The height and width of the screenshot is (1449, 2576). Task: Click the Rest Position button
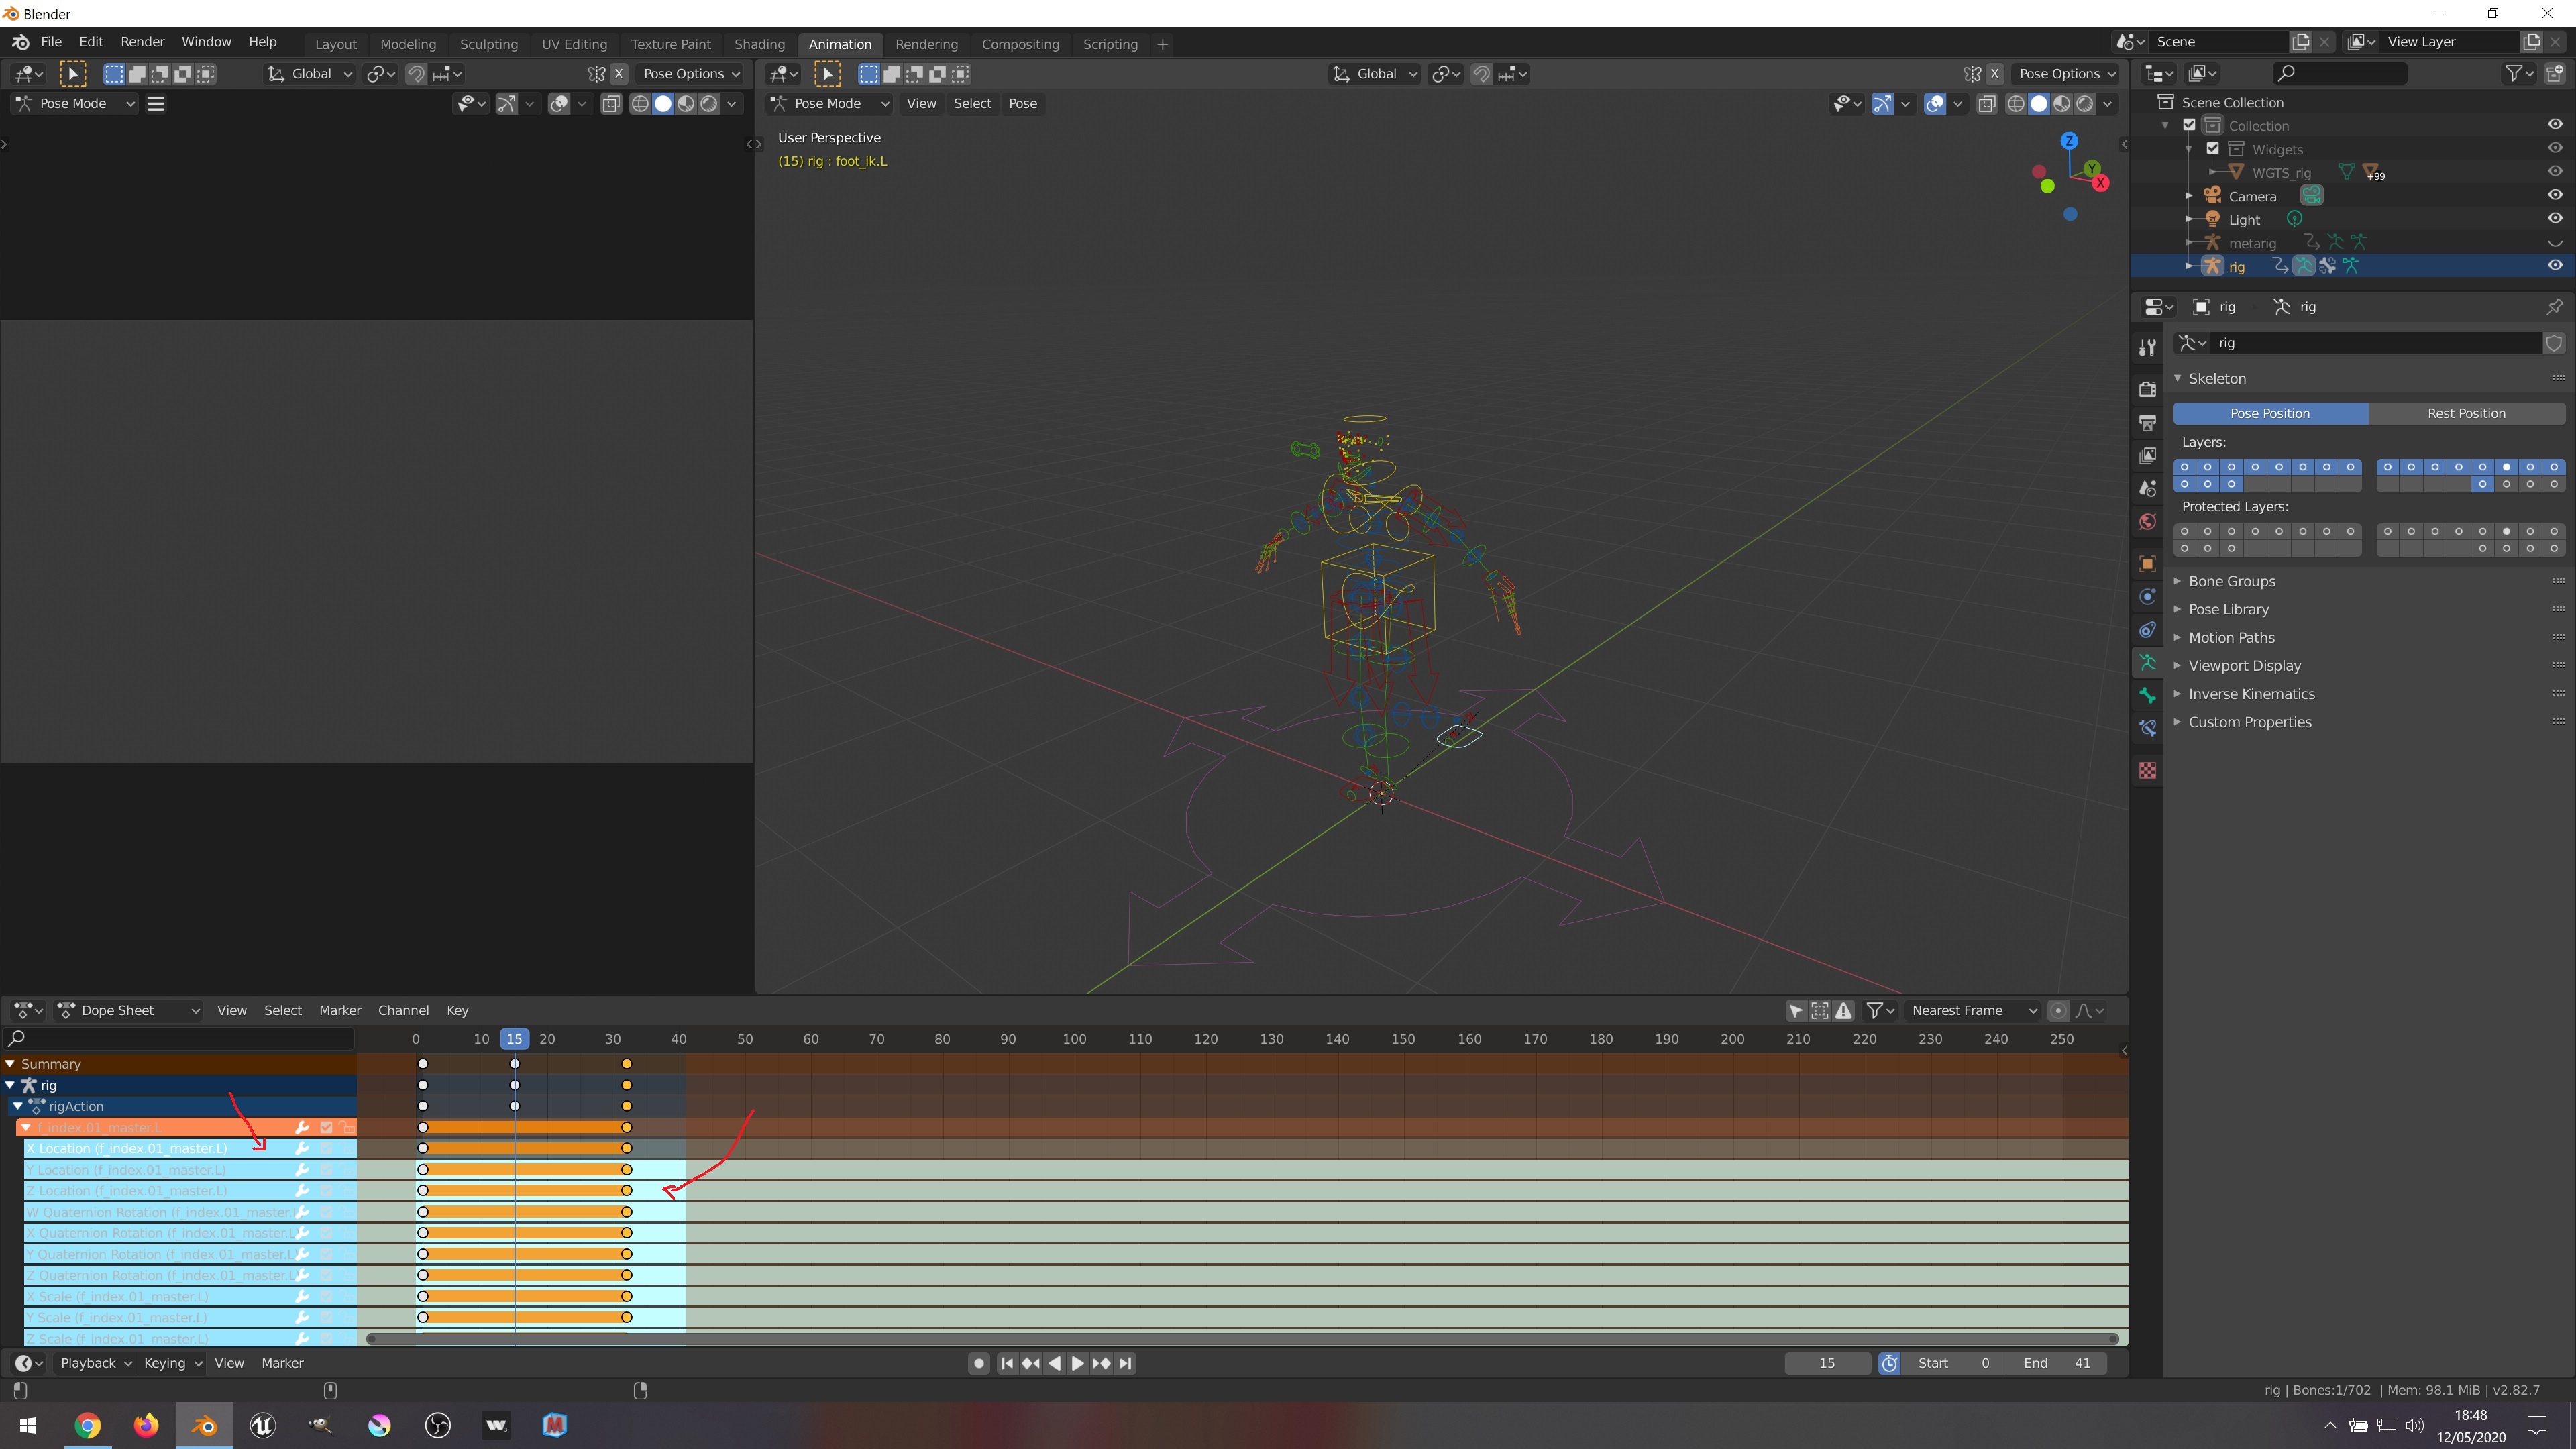tap(2466, 413)
